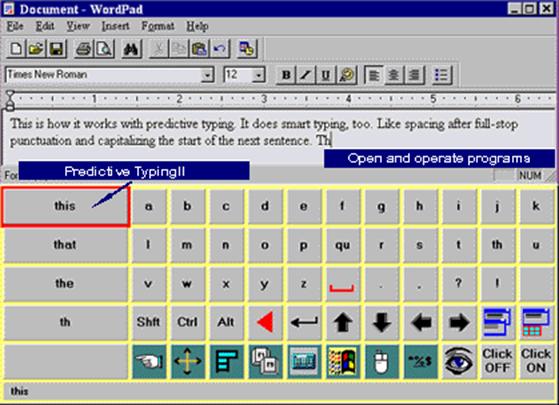Image resolution: width=559 pixels, height=405 pixels.
Task: Click the red backspace triangle key
Action: coord(265,322)
